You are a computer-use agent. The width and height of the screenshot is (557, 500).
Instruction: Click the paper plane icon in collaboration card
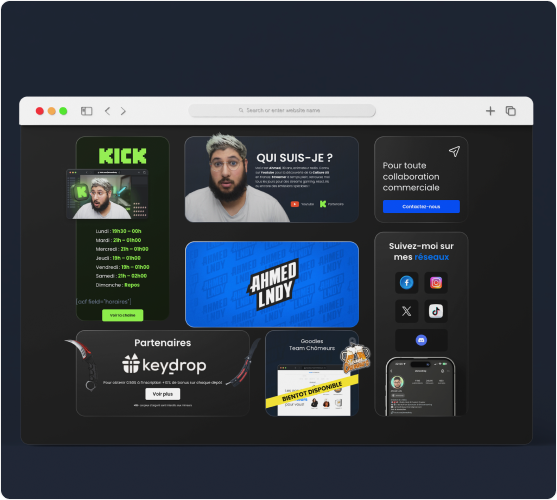(454, 151)
